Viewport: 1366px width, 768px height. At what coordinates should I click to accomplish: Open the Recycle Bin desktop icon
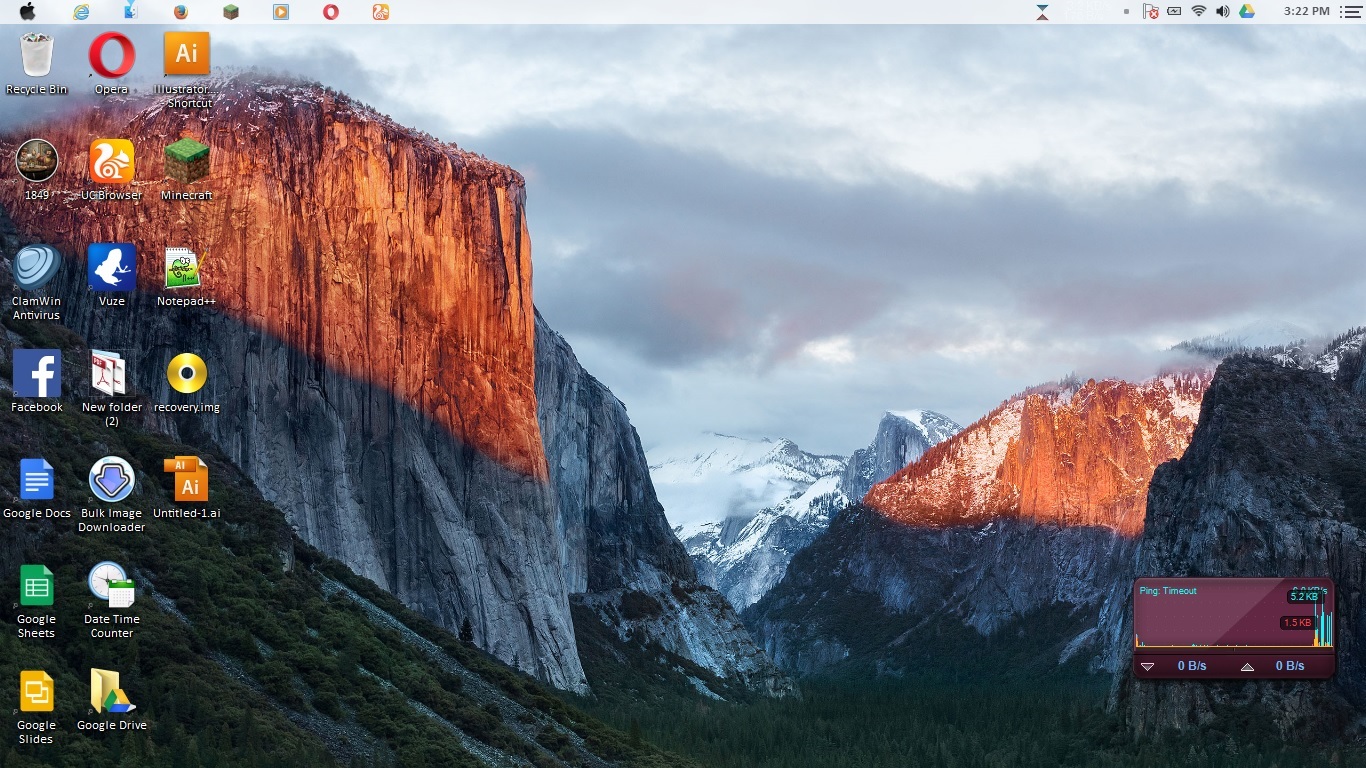37,64
